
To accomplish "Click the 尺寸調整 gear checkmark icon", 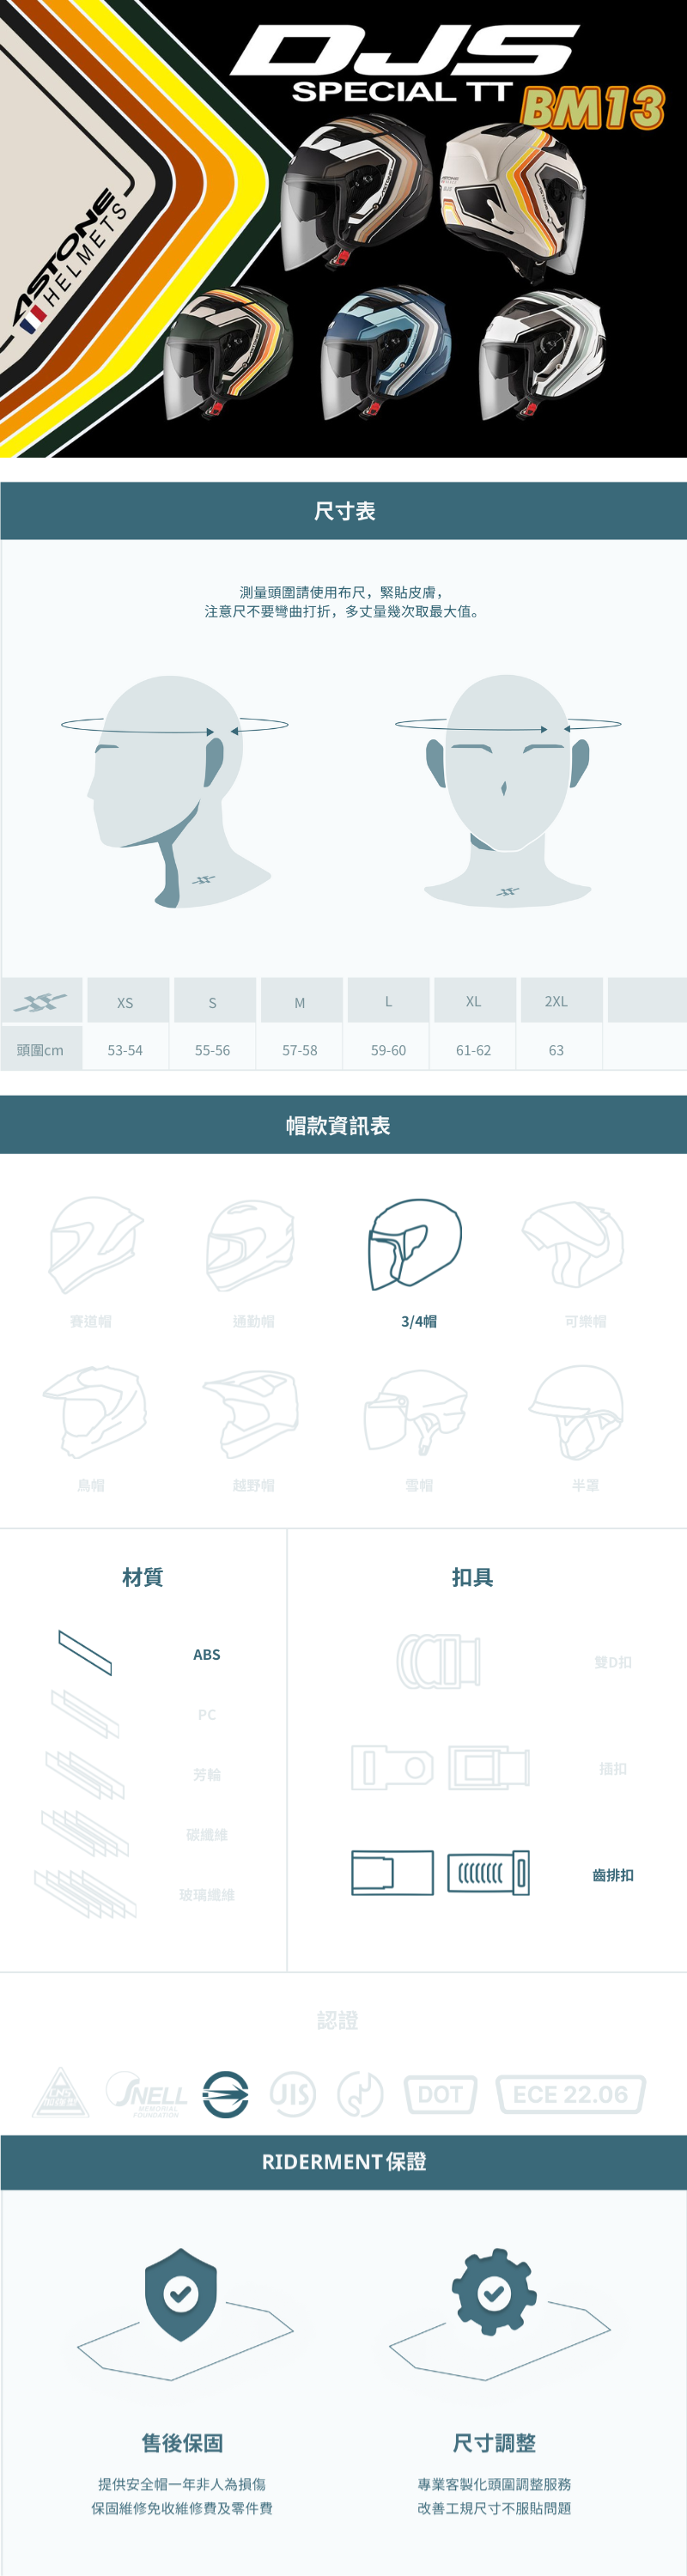I will [x=494, y=2291].
